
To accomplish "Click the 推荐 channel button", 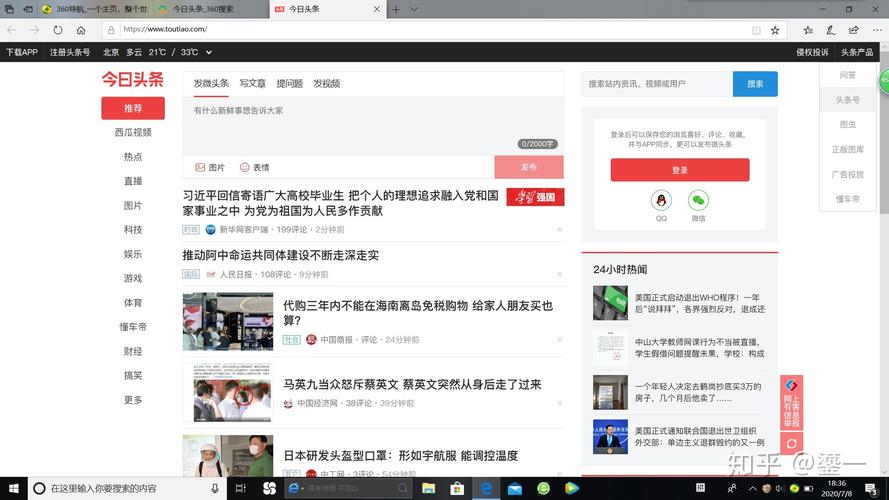I will point(133,108).
